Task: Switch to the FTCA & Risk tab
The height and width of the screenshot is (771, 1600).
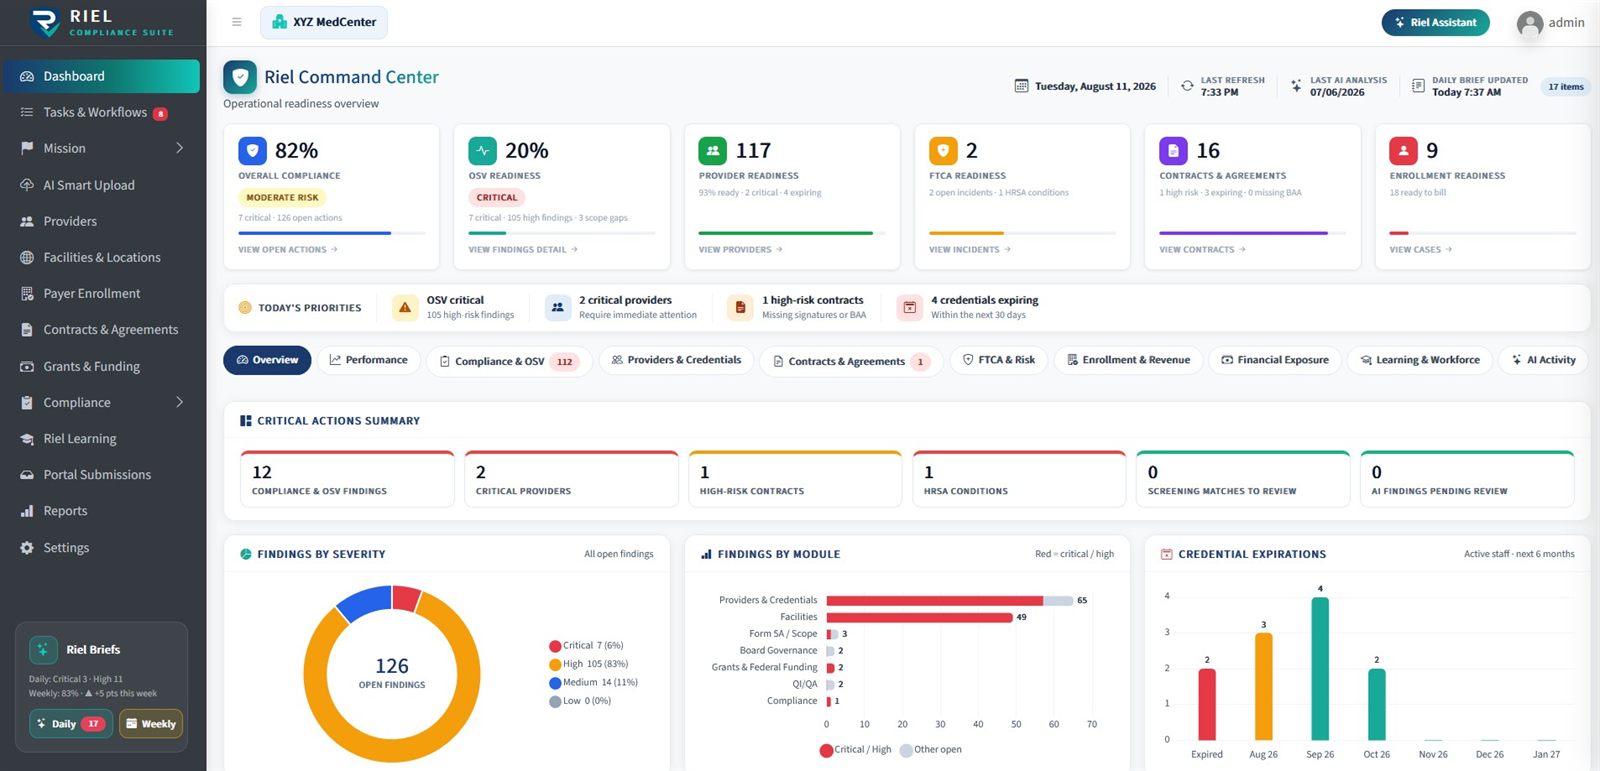Action: click(998, 360)
